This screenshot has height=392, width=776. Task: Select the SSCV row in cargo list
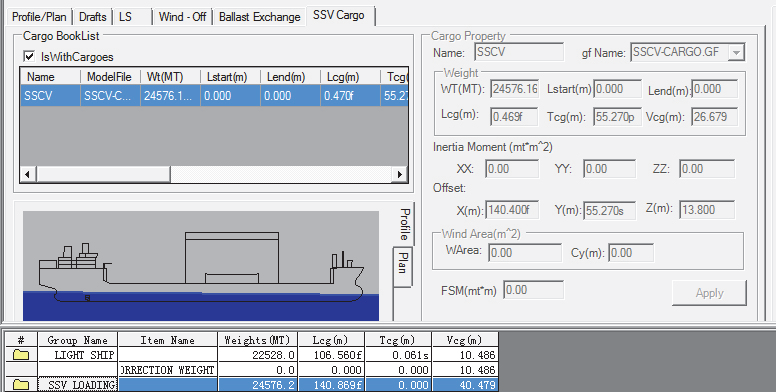[214, 96]
